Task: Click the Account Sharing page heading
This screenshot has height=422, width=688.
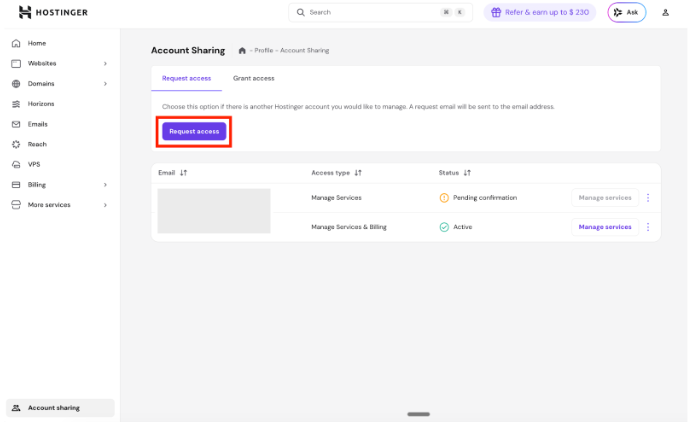Action: point(188,50)
